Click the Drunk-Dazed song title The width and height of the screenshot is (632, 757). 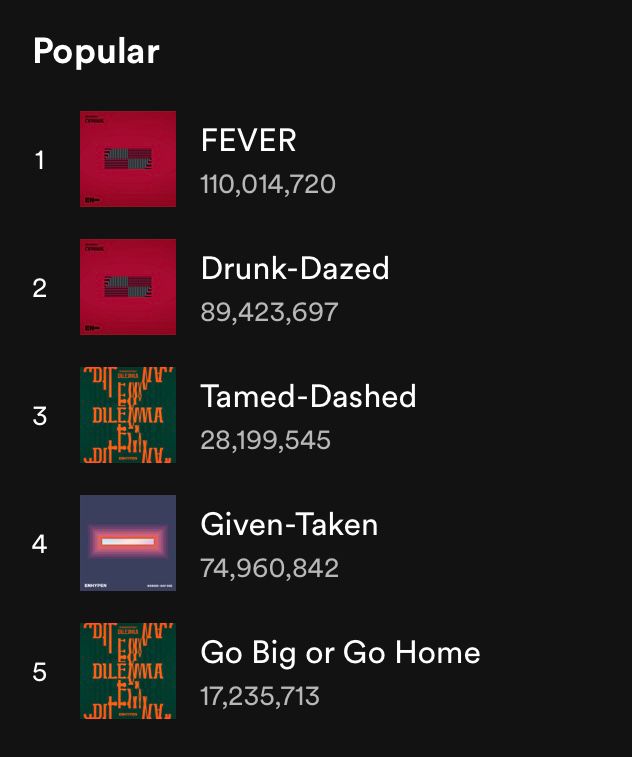click(x=295, y=268)
